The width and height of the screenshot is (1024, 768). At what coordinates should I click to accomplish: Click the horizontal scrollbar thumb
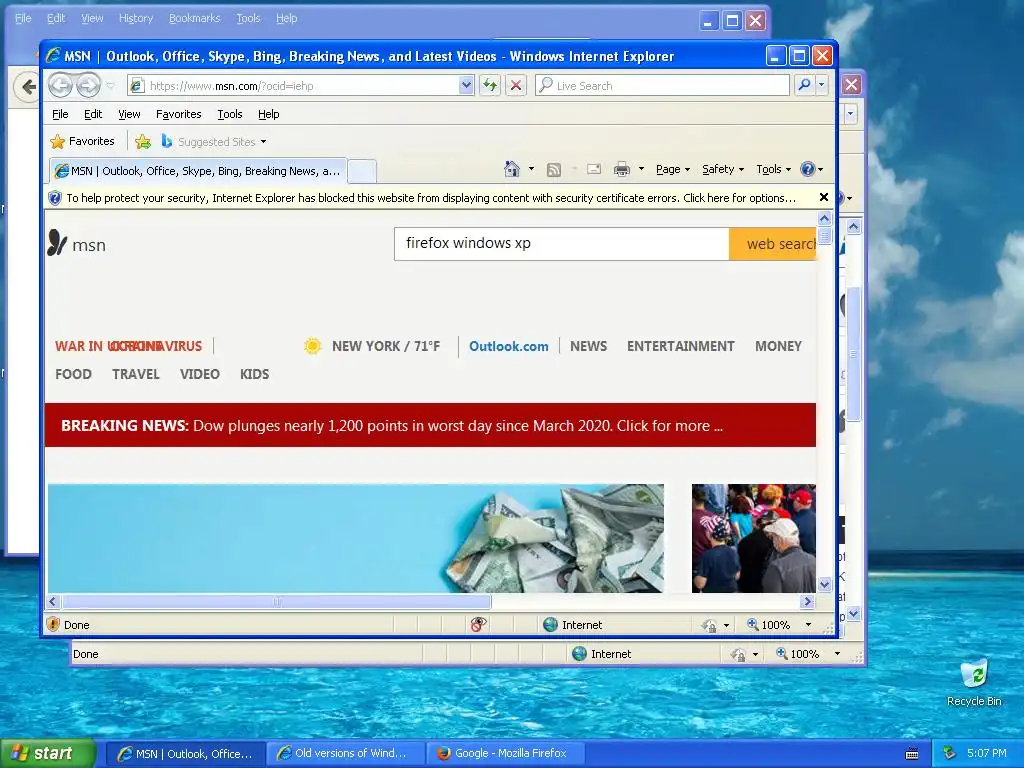click(x=276, y=601)
